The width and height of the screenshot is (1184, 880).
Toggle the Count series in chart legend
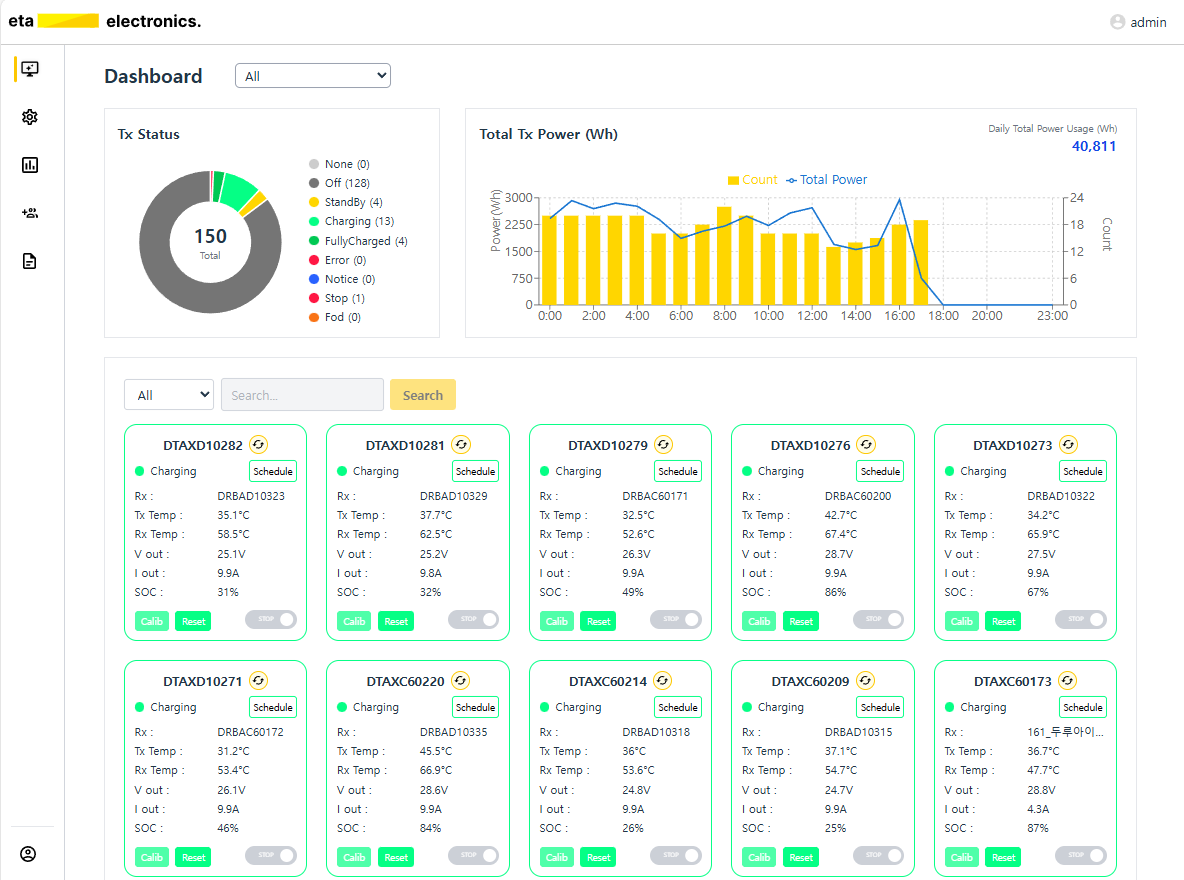click(752, 180)
